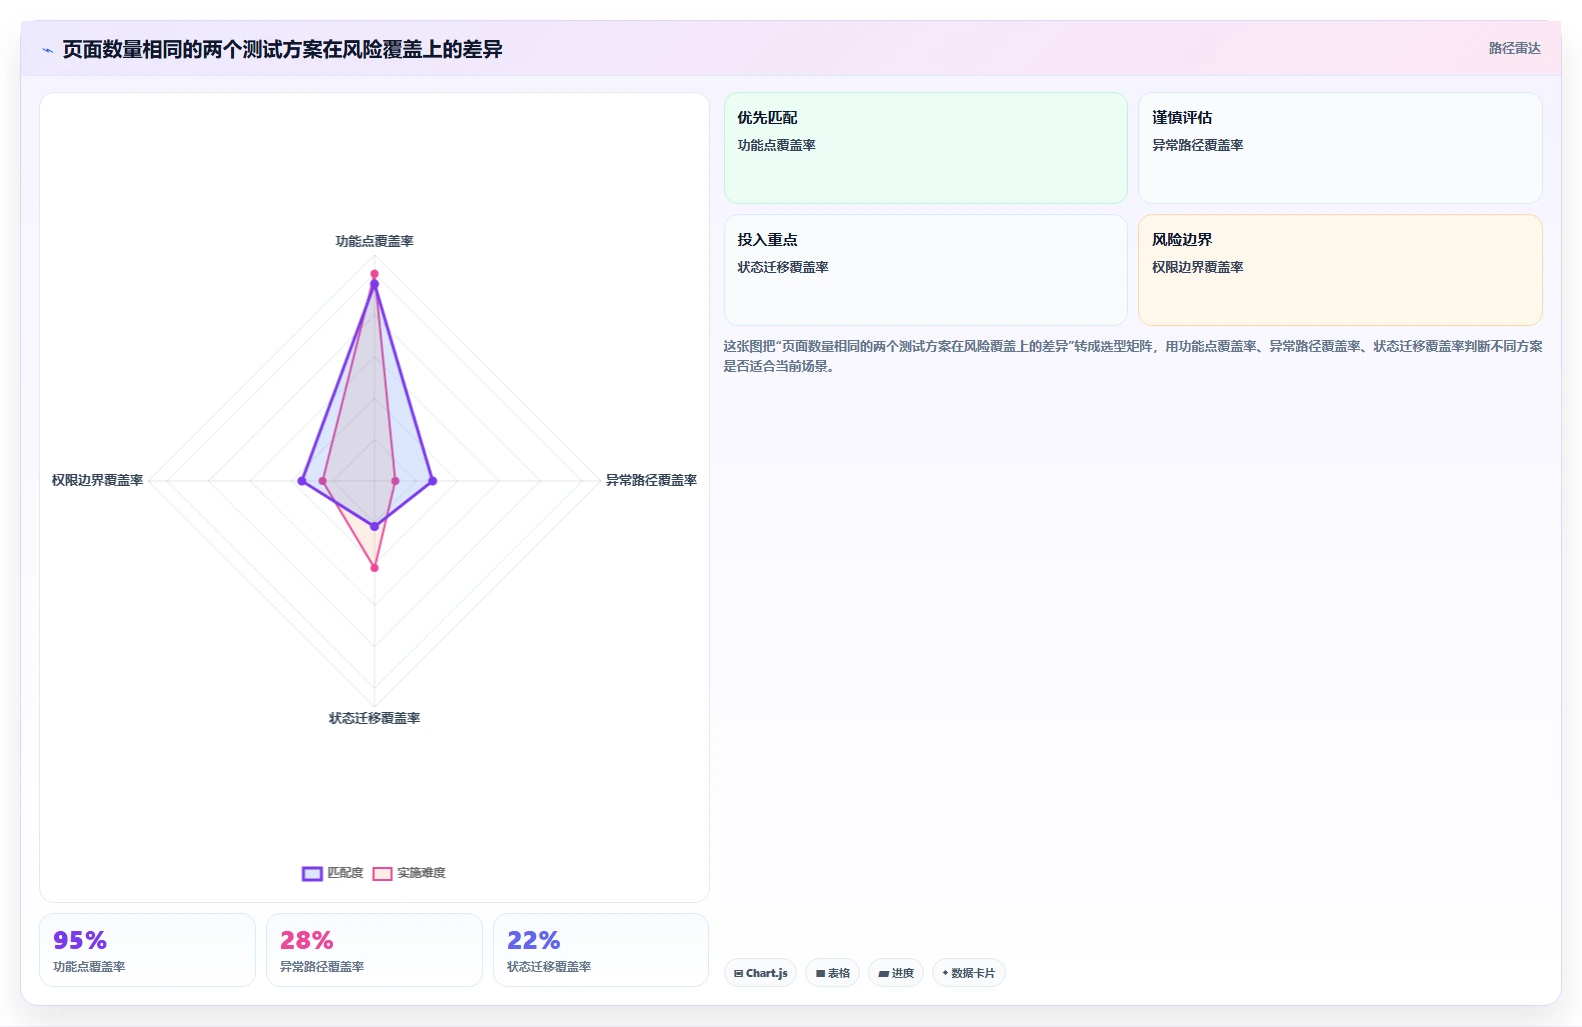Click the 表格 tag chip
1582x1027 pixels.
(x=832, y=973)
